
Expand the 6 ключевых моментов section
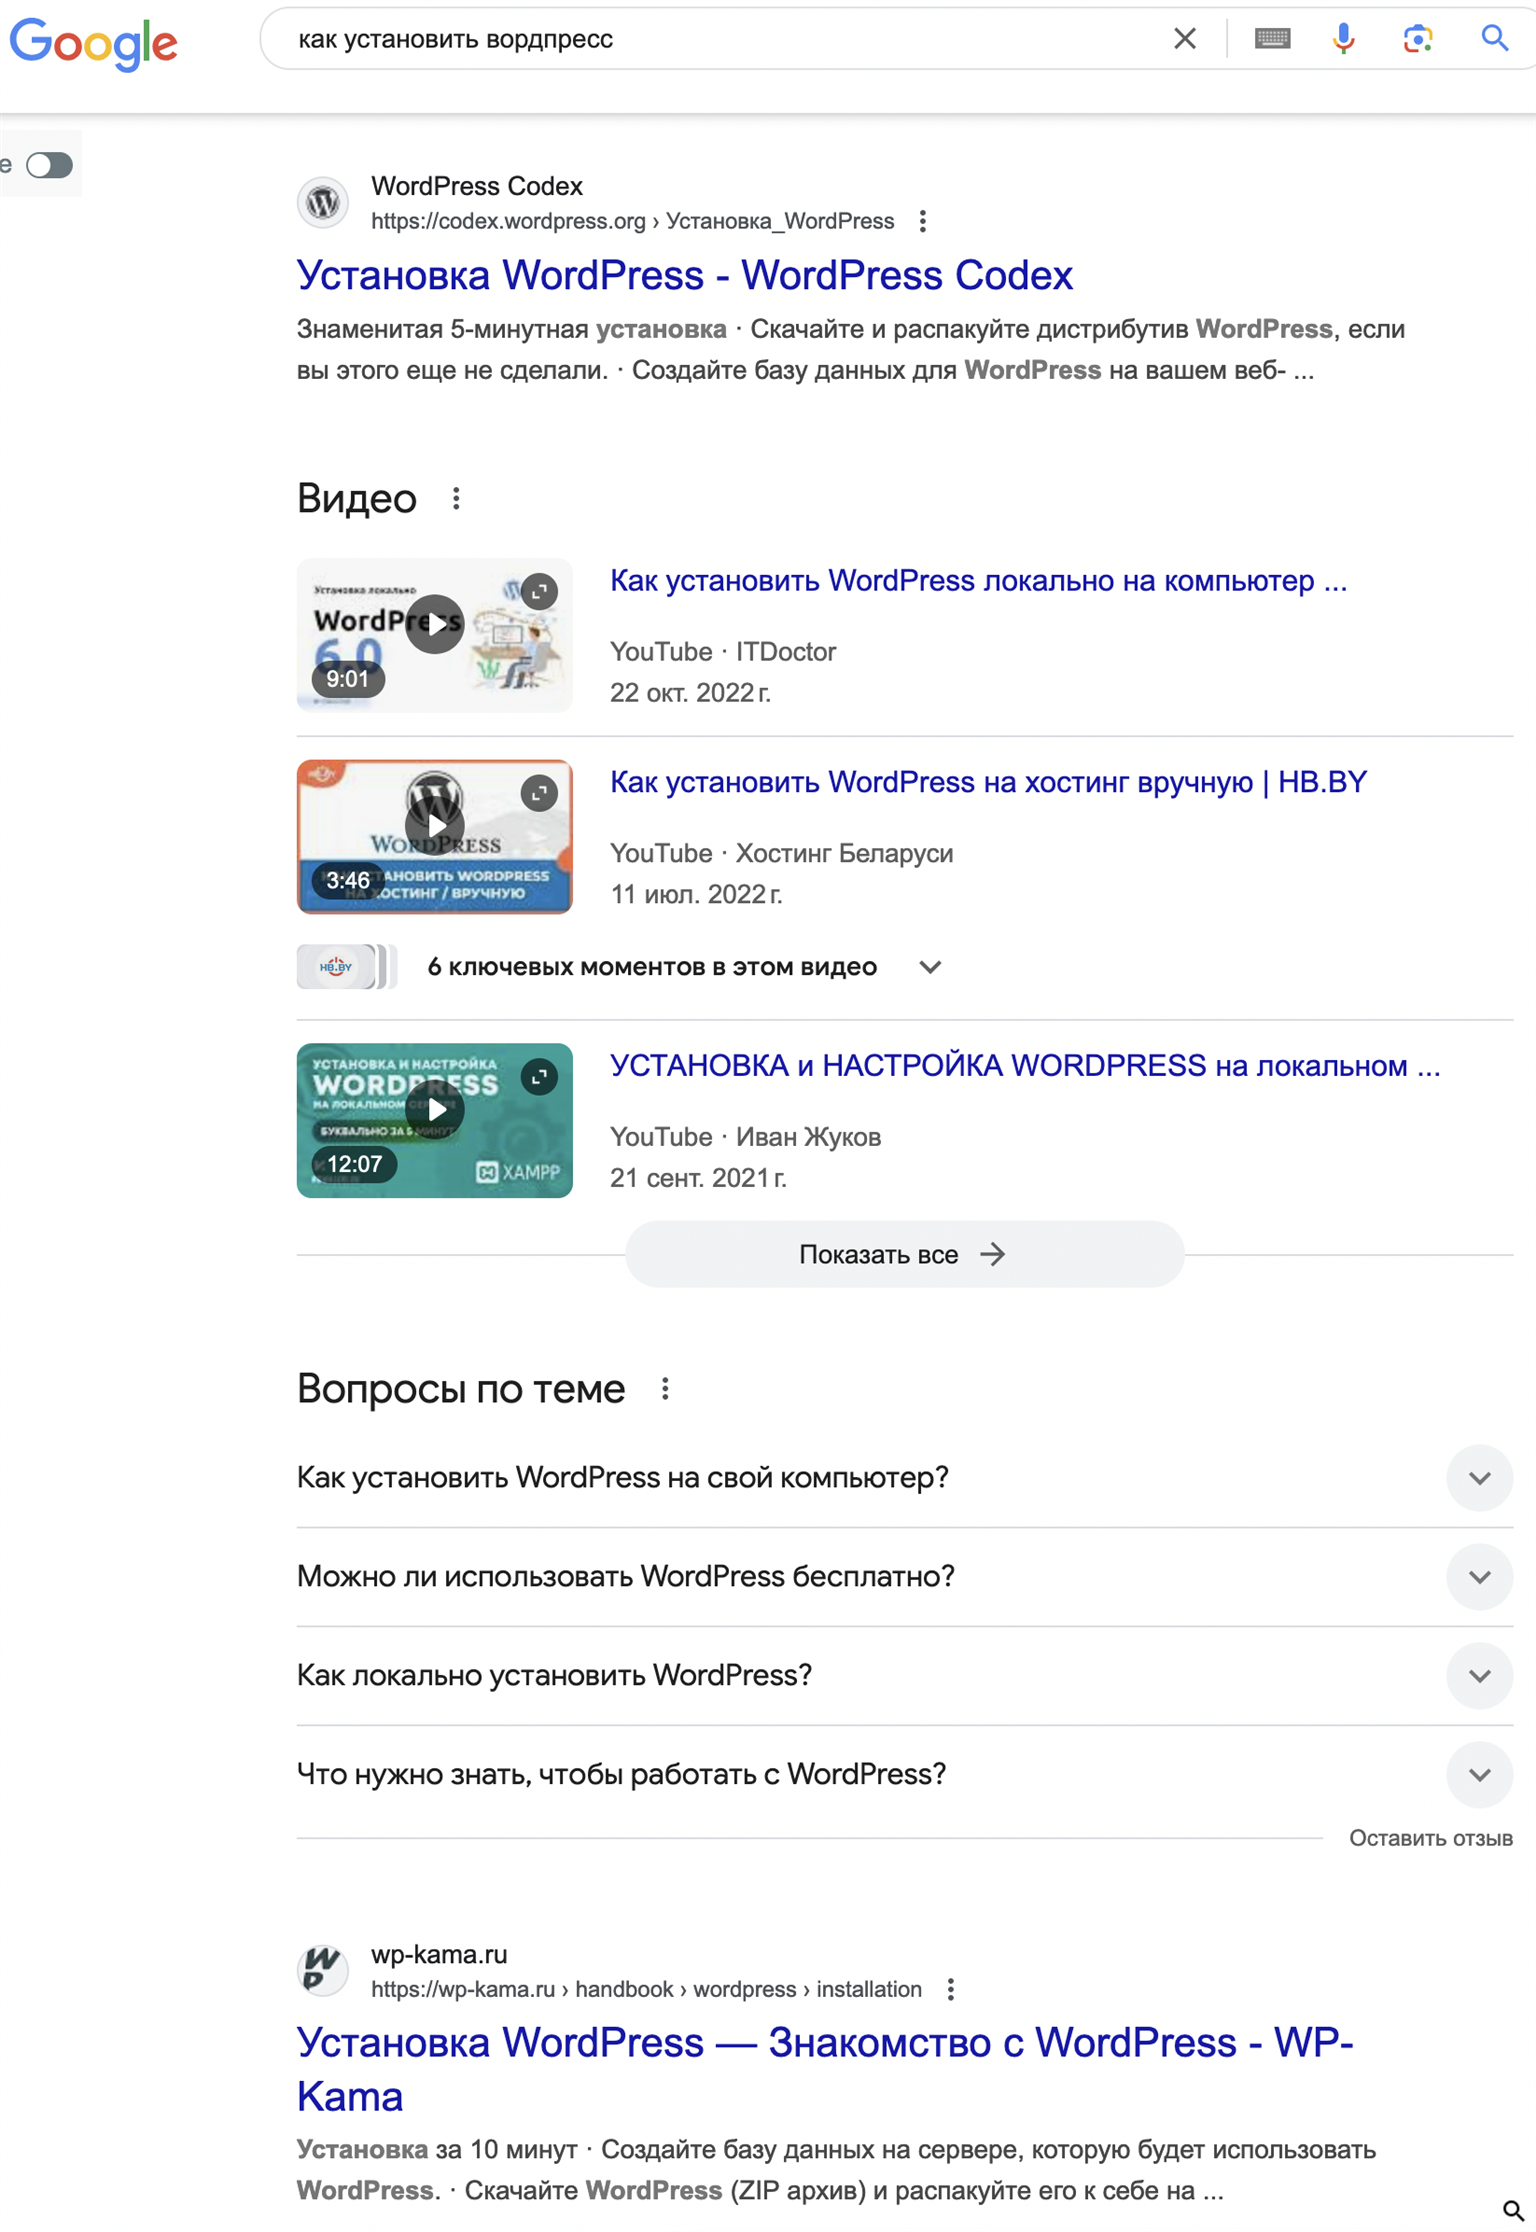point(930,967)
